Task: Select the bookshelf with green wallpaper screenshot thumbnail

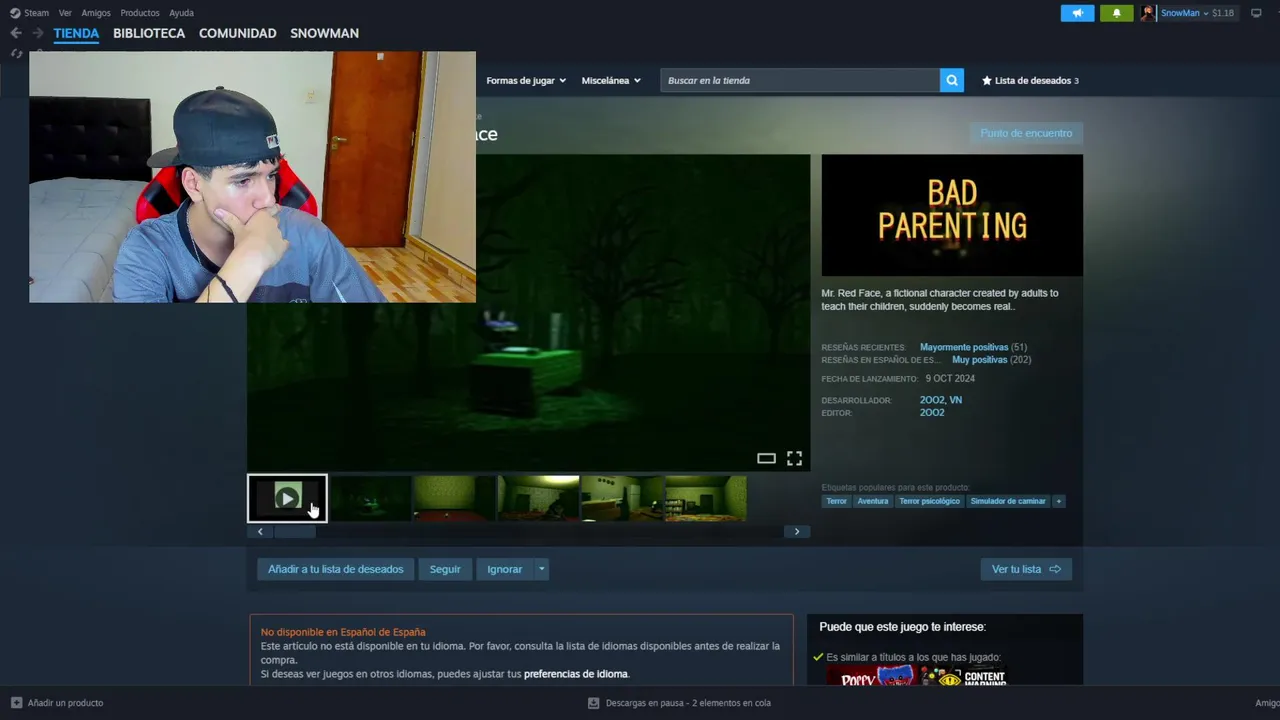Action: click(706, 498)
